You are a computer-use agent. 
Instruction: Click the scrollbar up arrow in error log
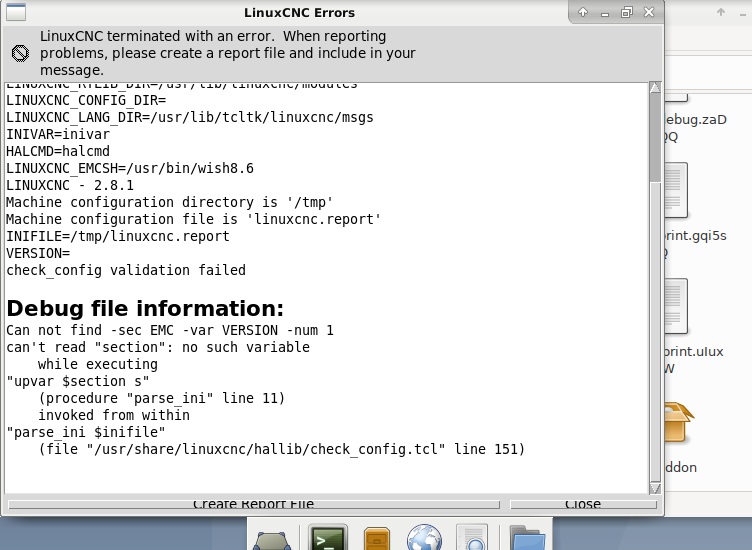coord(655,87)
